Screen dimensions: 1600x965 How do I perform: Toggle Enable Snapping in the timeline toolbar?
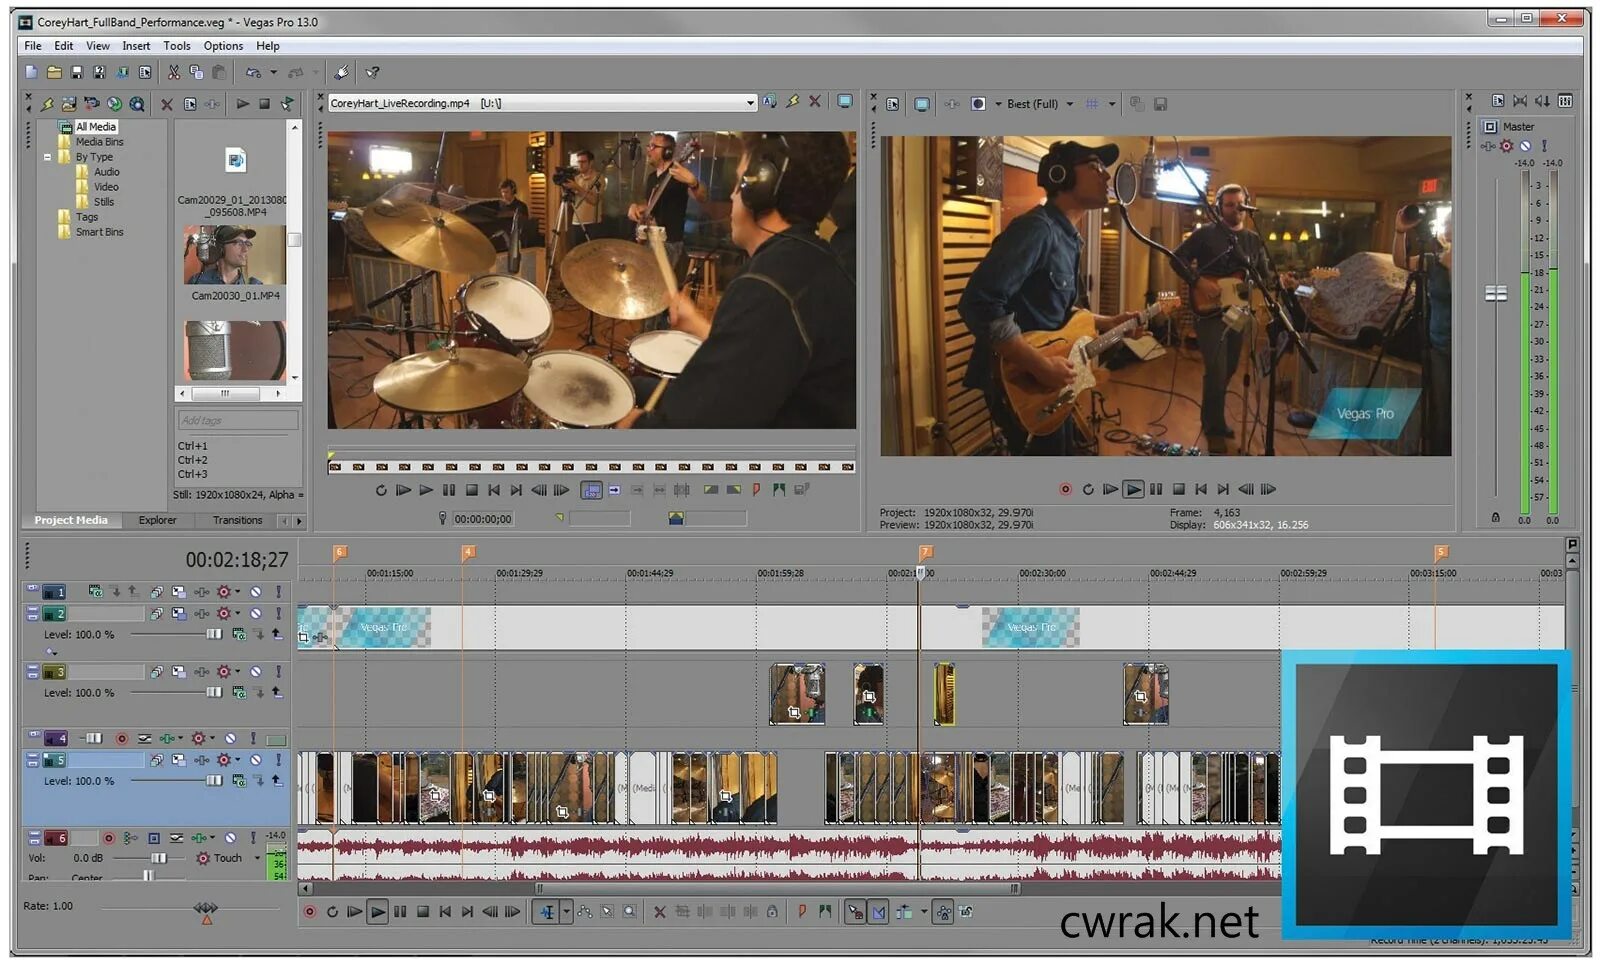coord(855,912)
